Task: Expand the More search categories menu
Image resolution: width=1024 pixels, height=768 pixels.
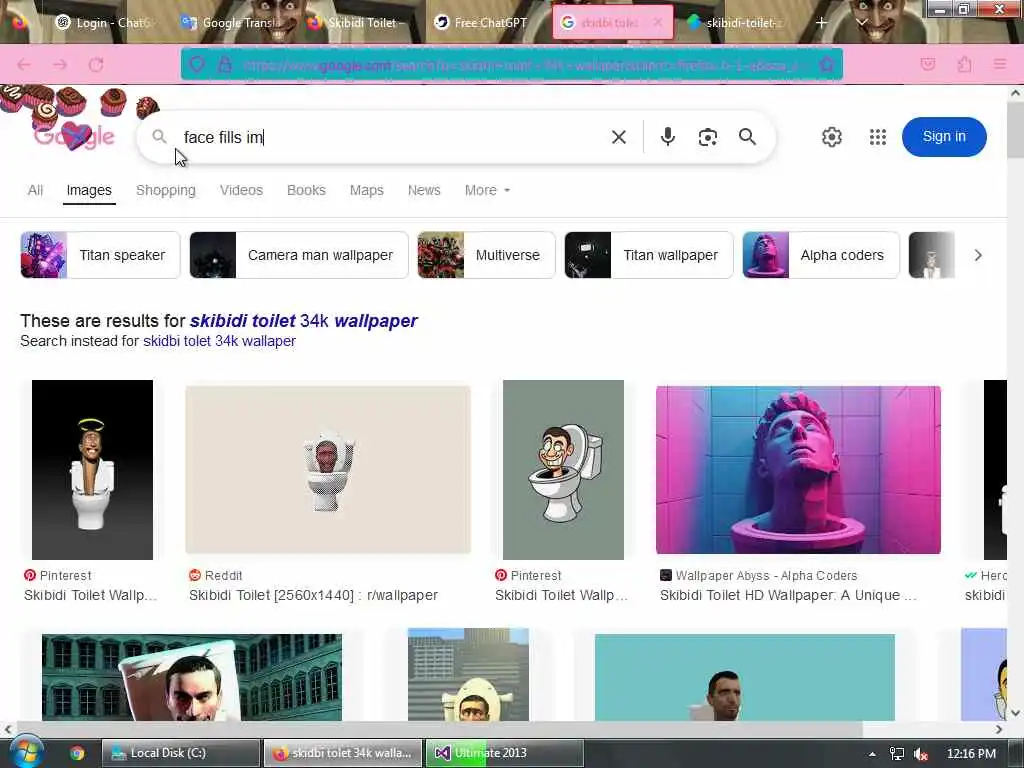Action: 487,190
